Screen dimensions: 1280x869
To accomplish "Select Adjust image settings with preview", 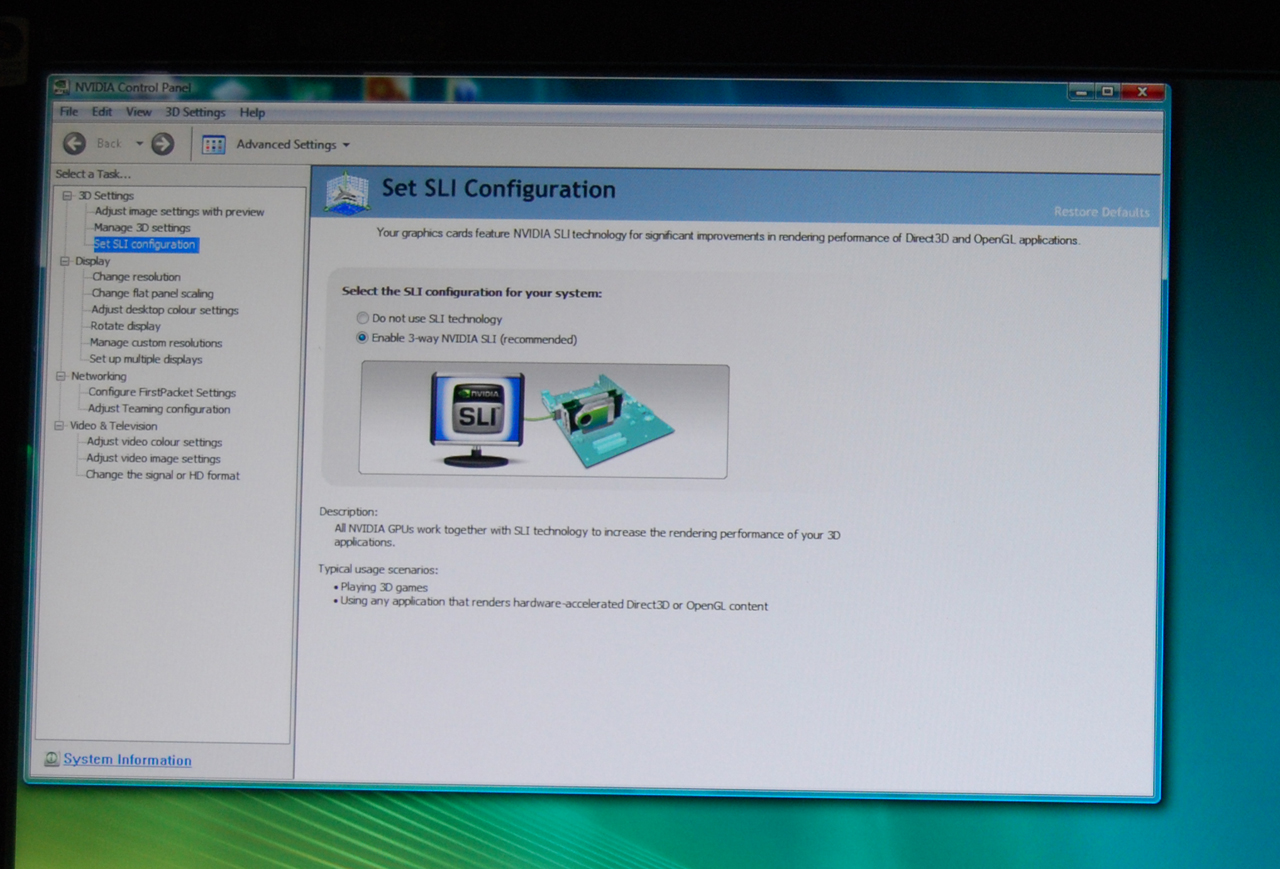I will pos(180,212).
